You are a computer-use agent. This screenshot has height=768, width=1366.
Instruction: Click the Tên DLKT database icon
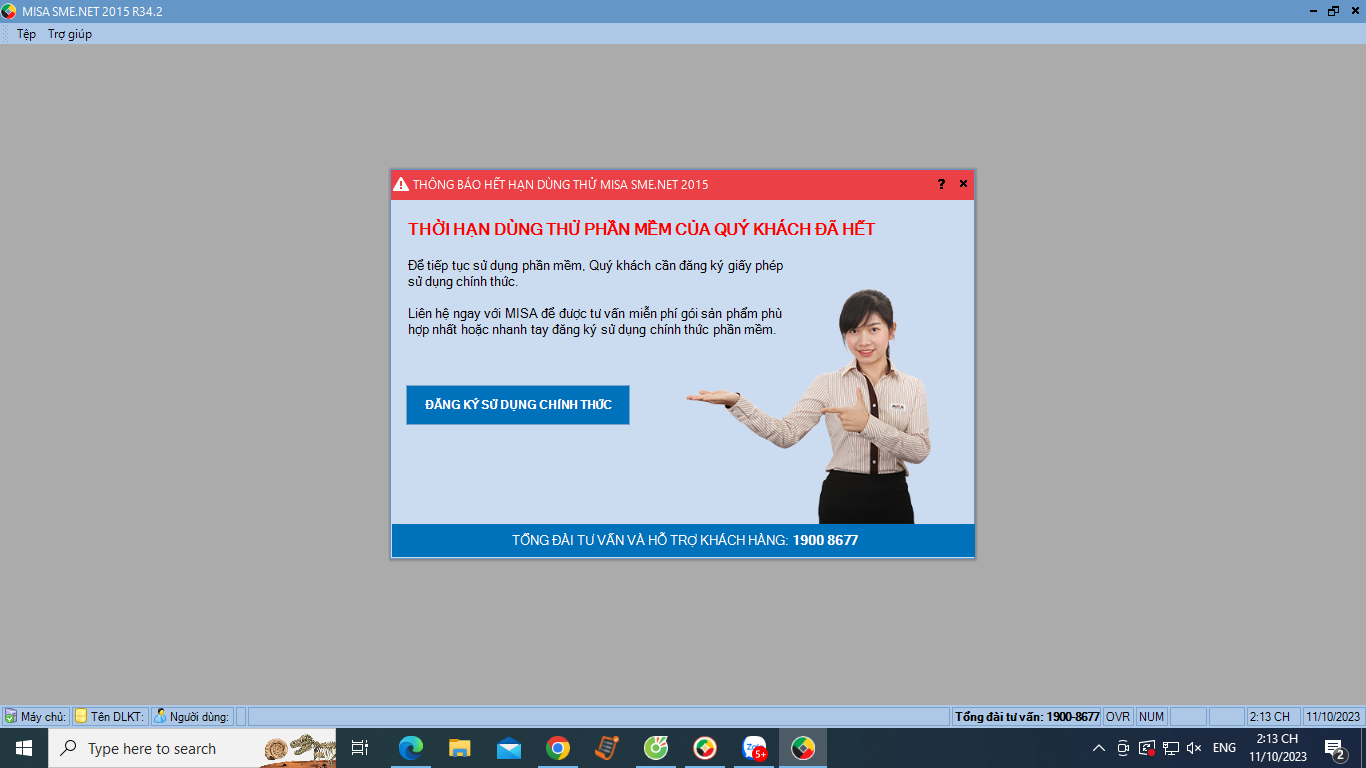pos(81,716)
